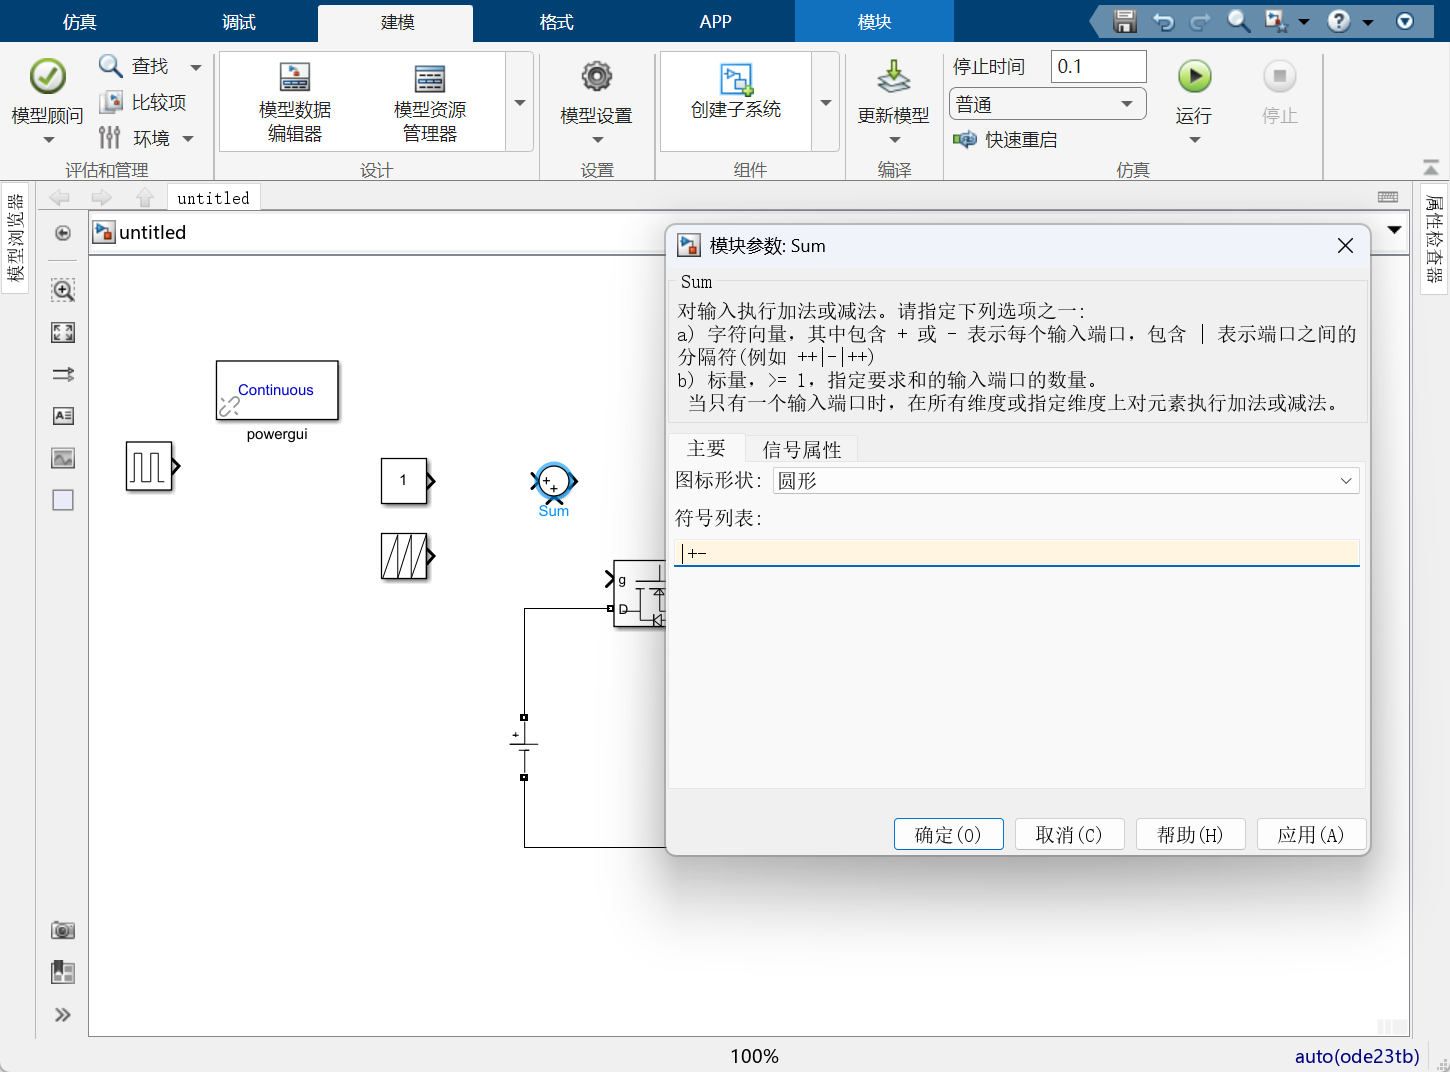Click the Save icon in the title toolbar
Viewport: 1450px width, 1072px height.
(x=1125, y=21)
